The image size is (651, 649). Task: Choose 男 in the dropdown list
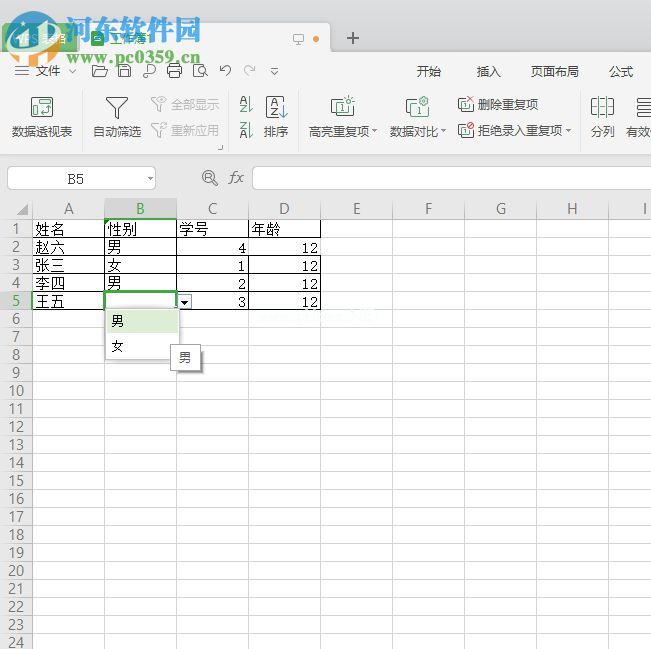[x=142, y=321]
